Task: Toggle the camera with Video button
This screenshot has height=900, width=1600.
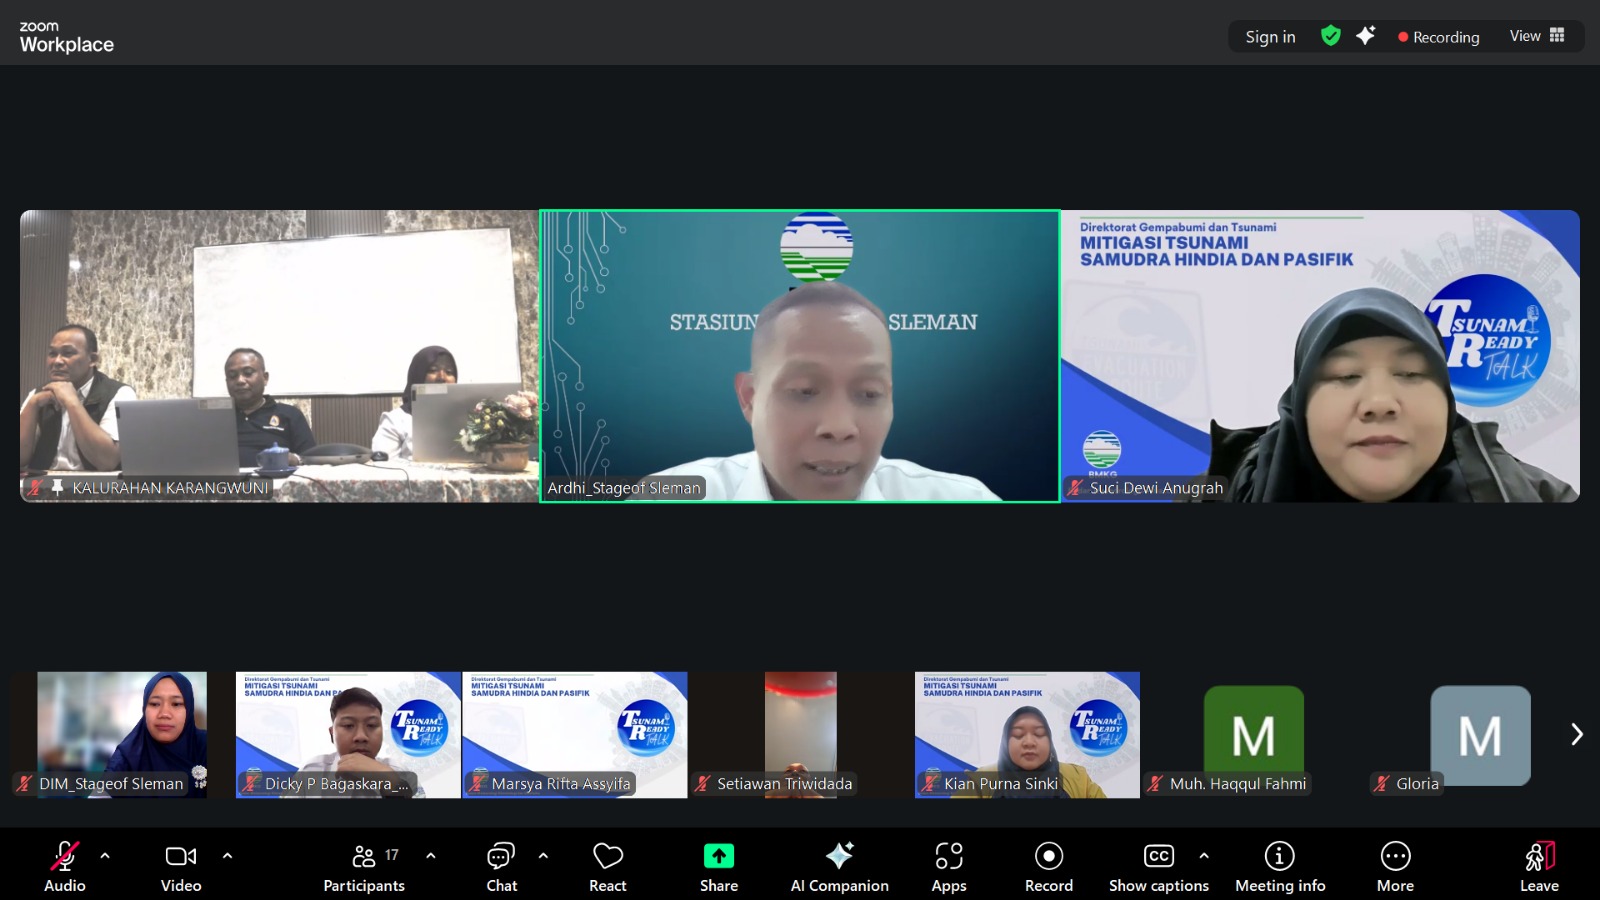Action: pyautogui.click(x=181, y=867)
